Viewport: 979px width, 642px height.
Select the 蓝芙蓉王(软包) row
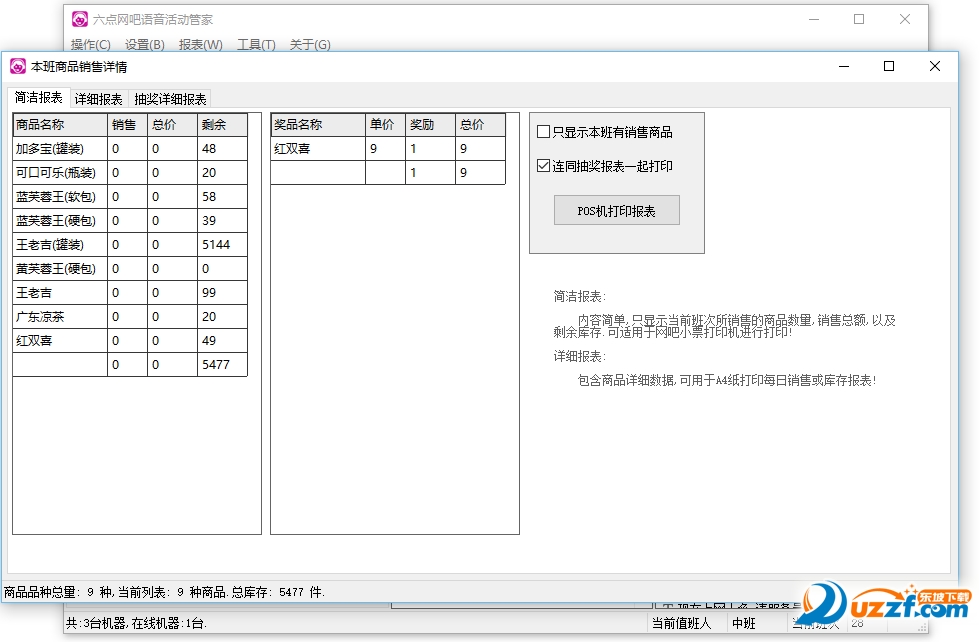click(x=130, y=197)
